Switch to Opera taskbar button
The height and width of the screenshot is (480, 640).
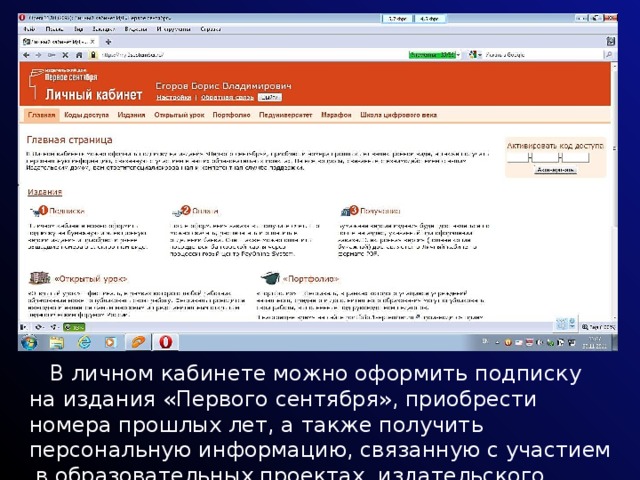(x=165, y=342)
